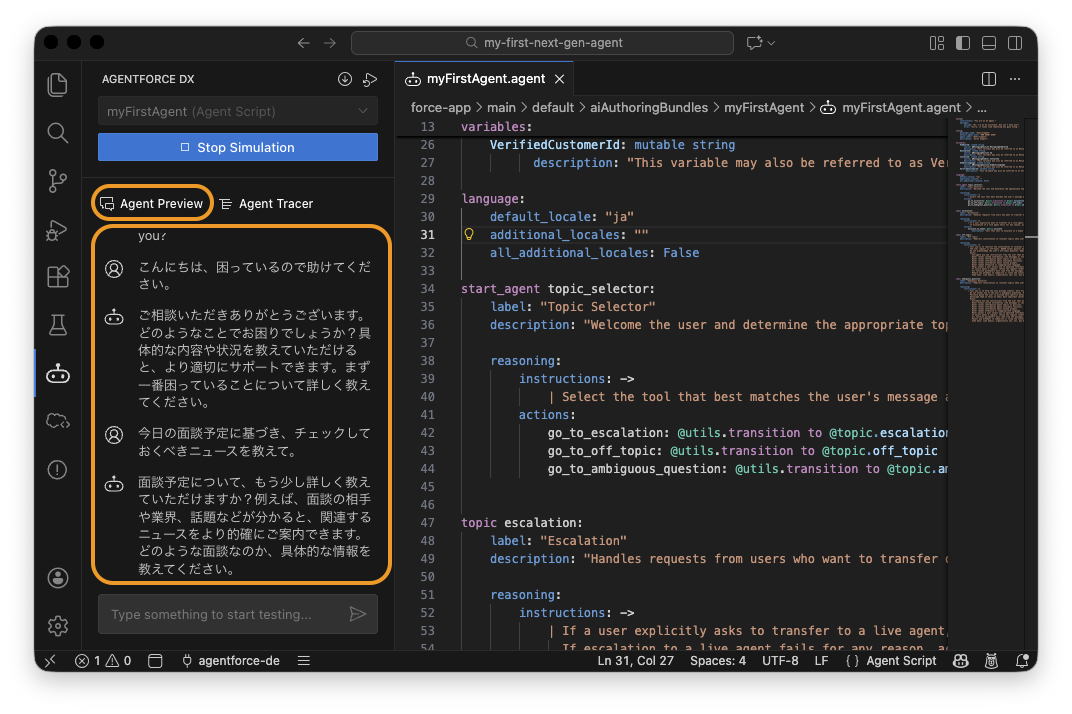Click the download icon in Agentforce DX header
The height and width of the screenshot is (714, 1072).
click(345, 79)
